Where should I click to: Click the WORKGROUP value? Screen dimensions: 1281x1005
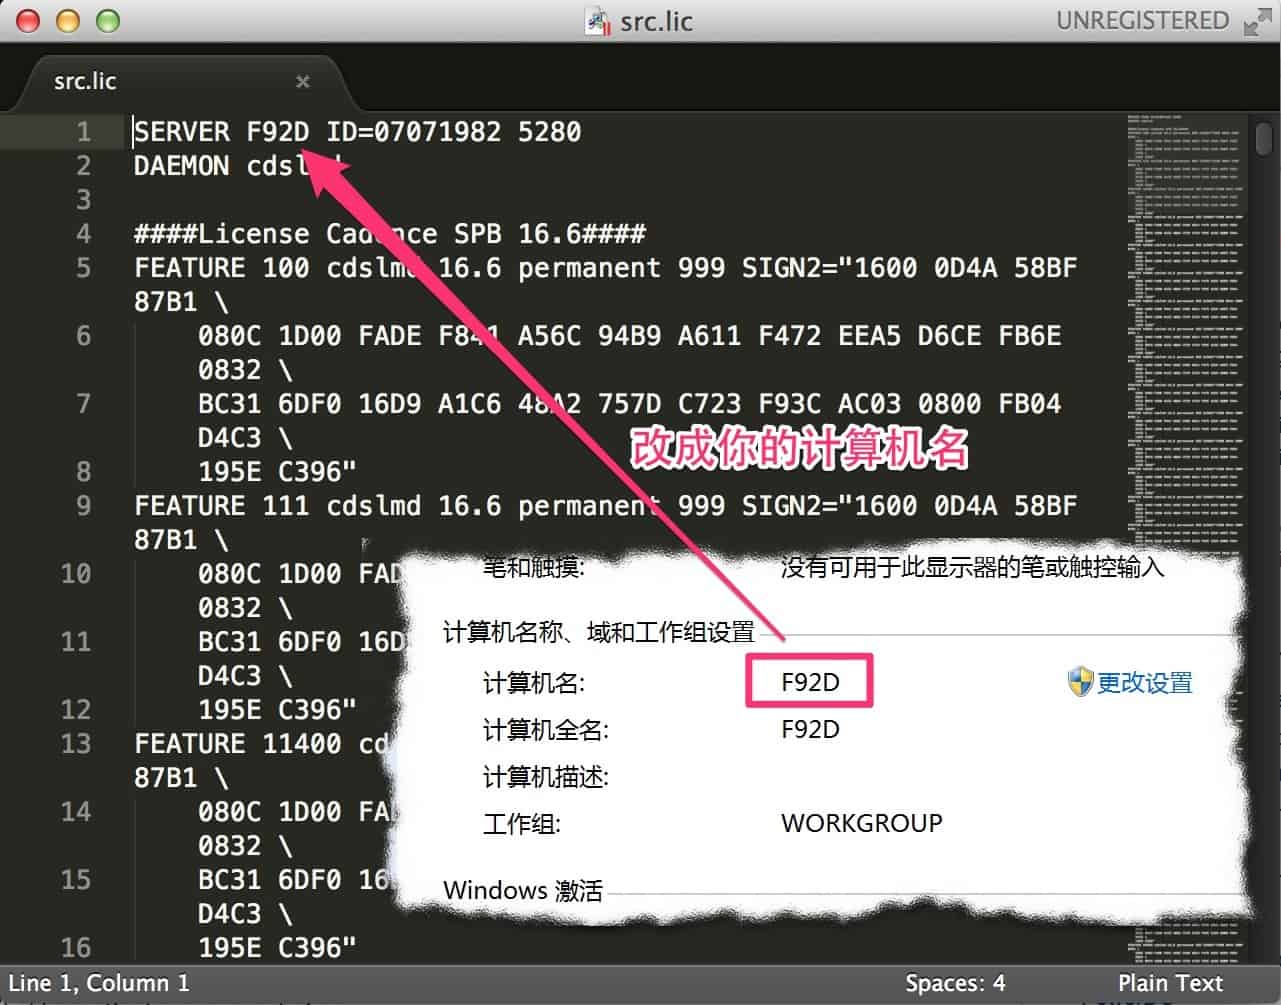pyautogui.click(x=862, y=824)
